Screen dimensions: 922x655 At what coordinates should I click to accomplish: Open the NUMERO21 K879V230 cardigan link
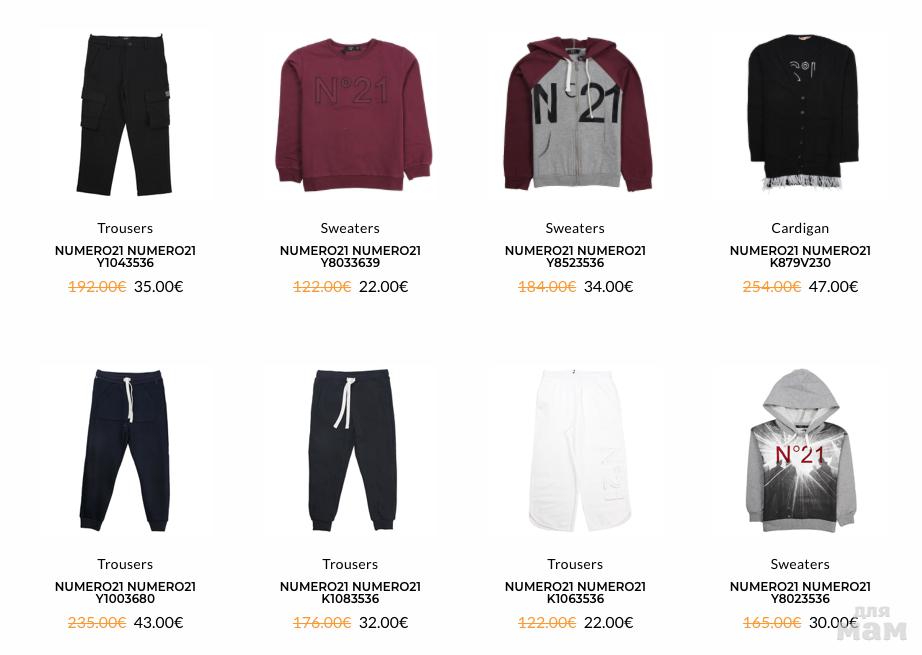coord(800,257)
